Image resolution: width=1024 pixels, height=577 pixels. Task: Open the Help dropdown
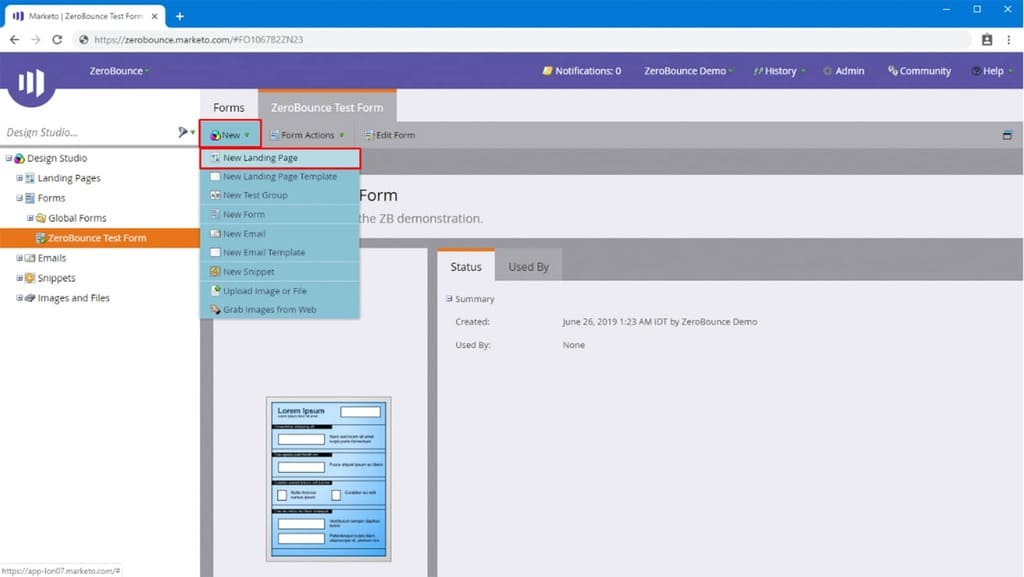point(992,70)
